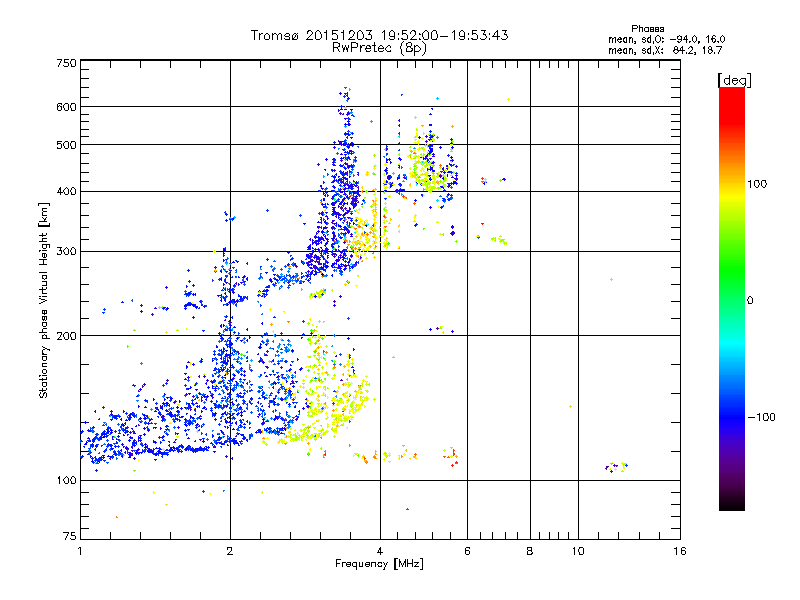Click the 'mean, sd,X: 84.2, 18.7' line
Image resolution: width=800 pixels, height=600 pixels.
665,50
